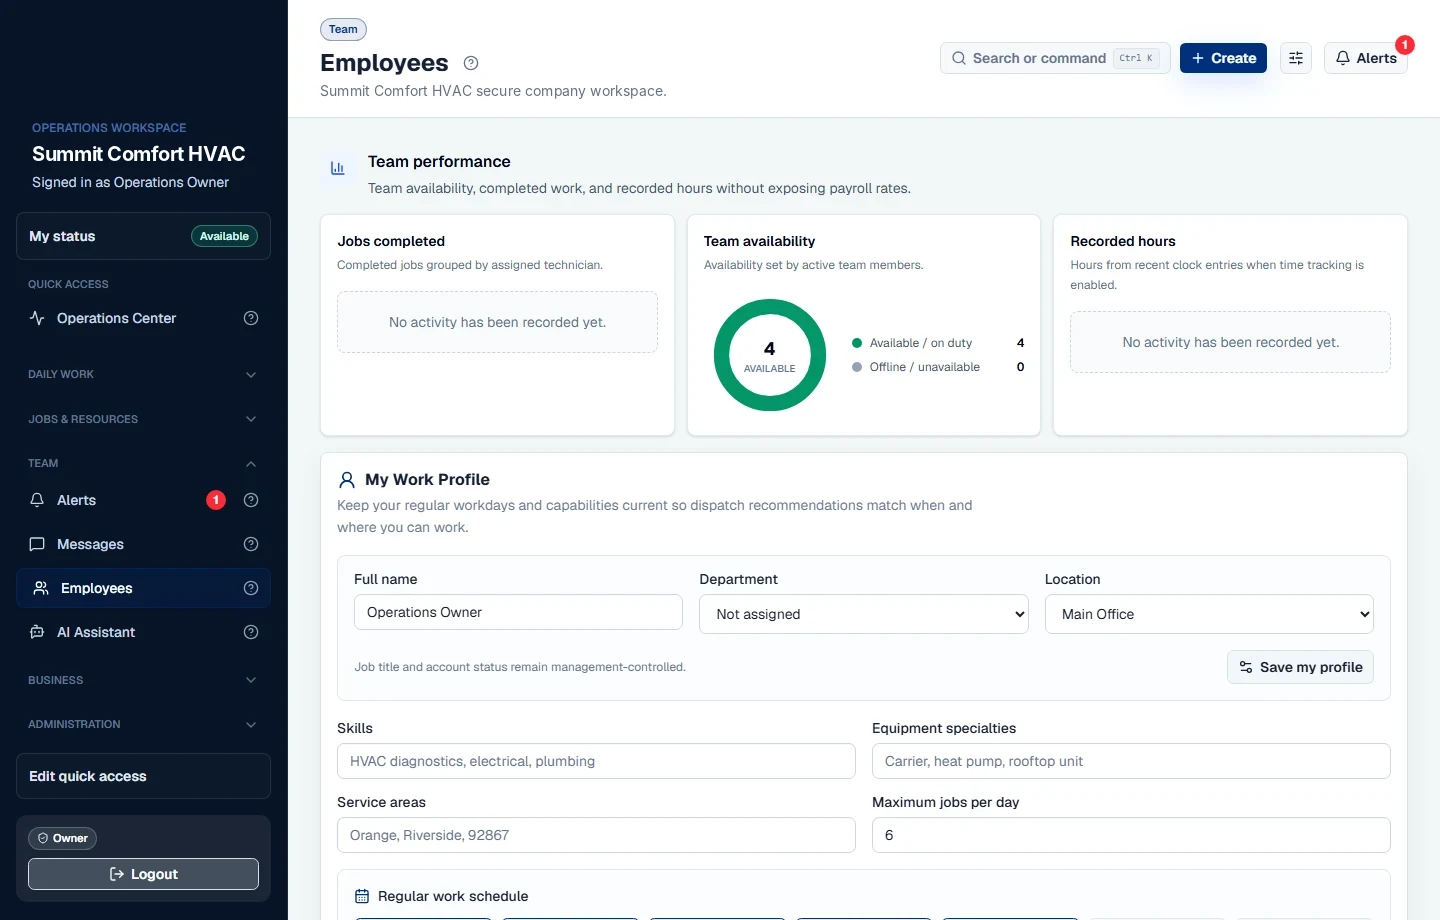The image size is (1440, 920).
Task: Click the help icon beside AI Assistant
Action: (x=251, y=632)
